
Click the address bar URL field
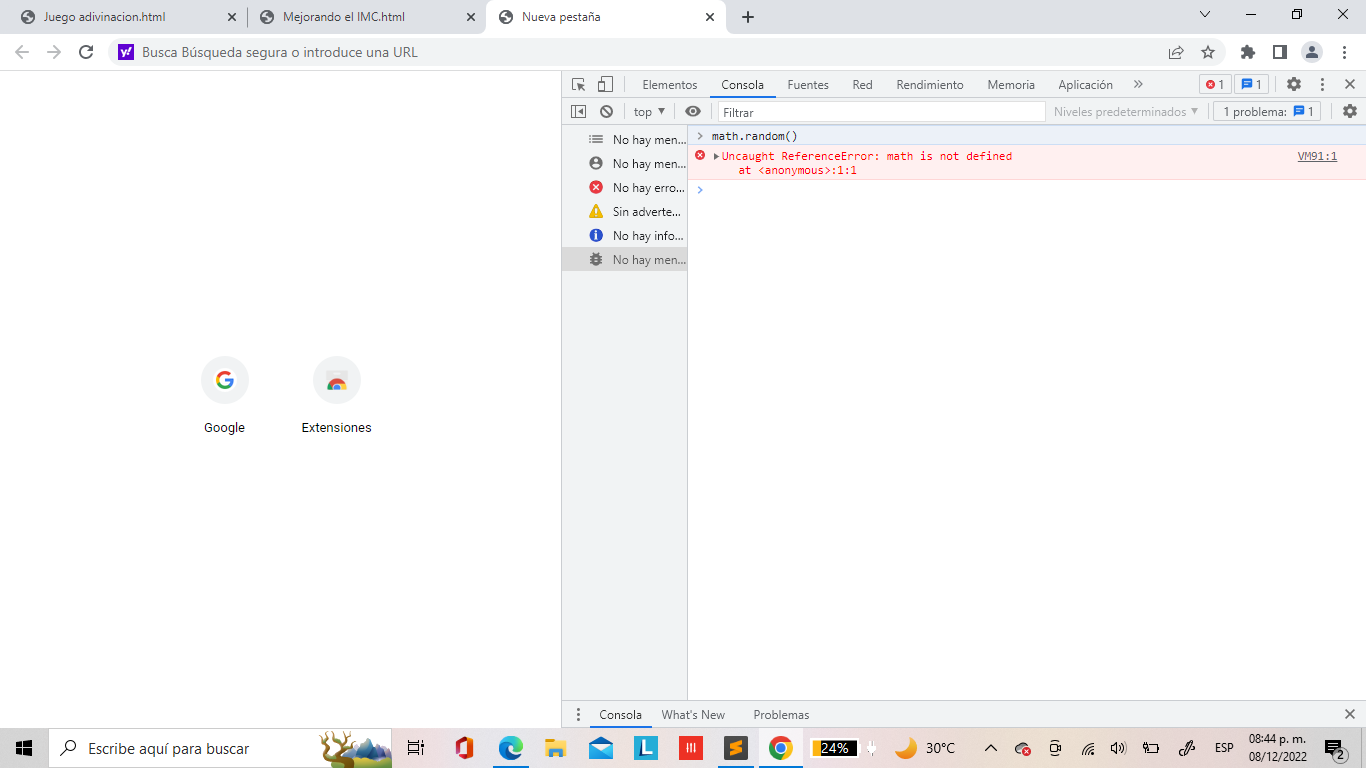click(640, 52)
